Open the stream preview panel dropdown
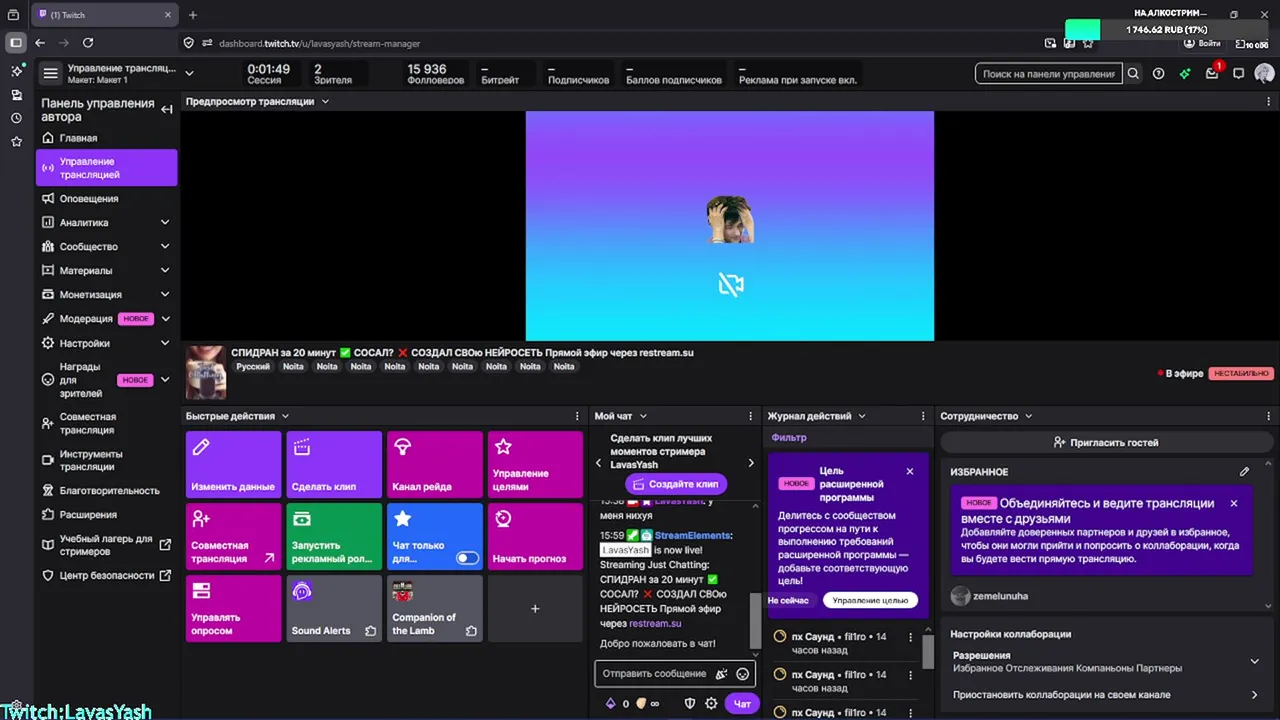The image size is (1280, 720). coord(325,101)
